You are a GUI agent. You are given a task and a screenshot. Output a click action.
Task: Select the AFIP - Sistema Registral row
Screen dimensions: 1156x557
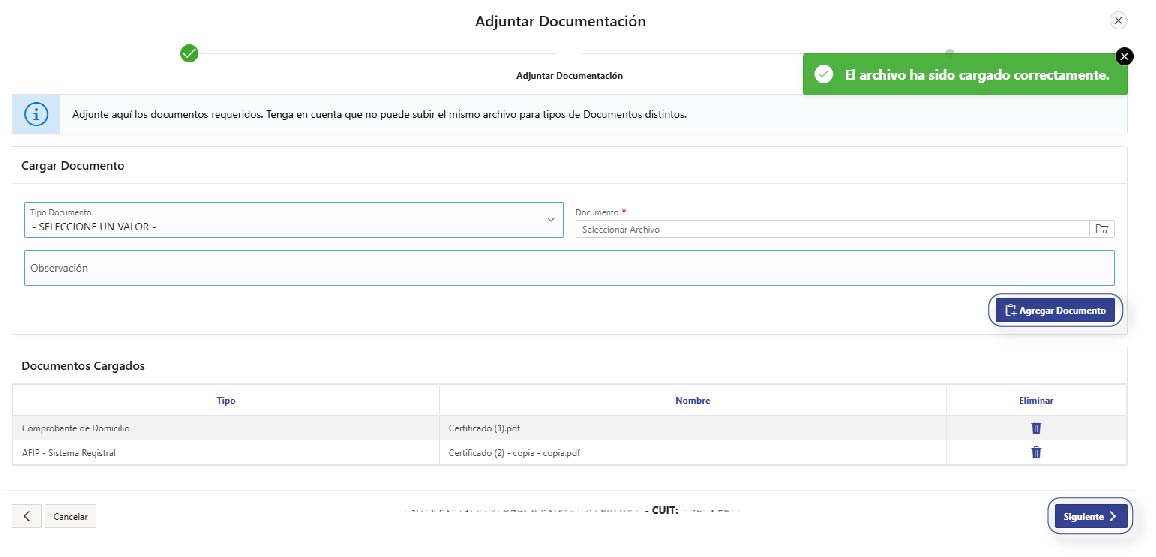(69, 452)
